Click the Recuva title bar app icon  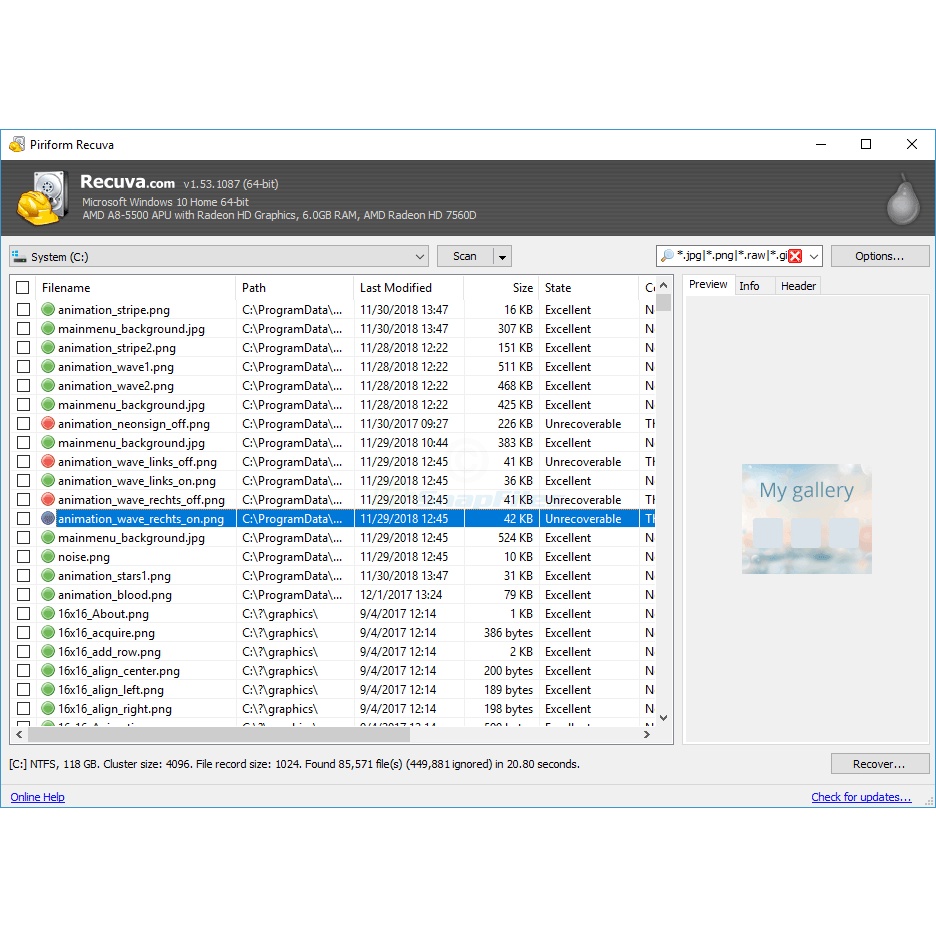click(x=16, y=145)
